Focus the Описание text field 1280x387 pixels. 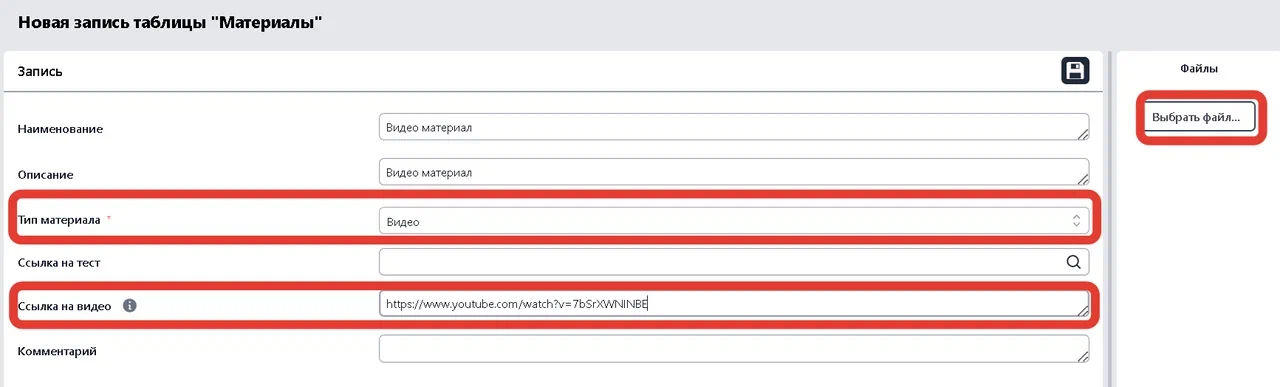(x=734, y=173)
